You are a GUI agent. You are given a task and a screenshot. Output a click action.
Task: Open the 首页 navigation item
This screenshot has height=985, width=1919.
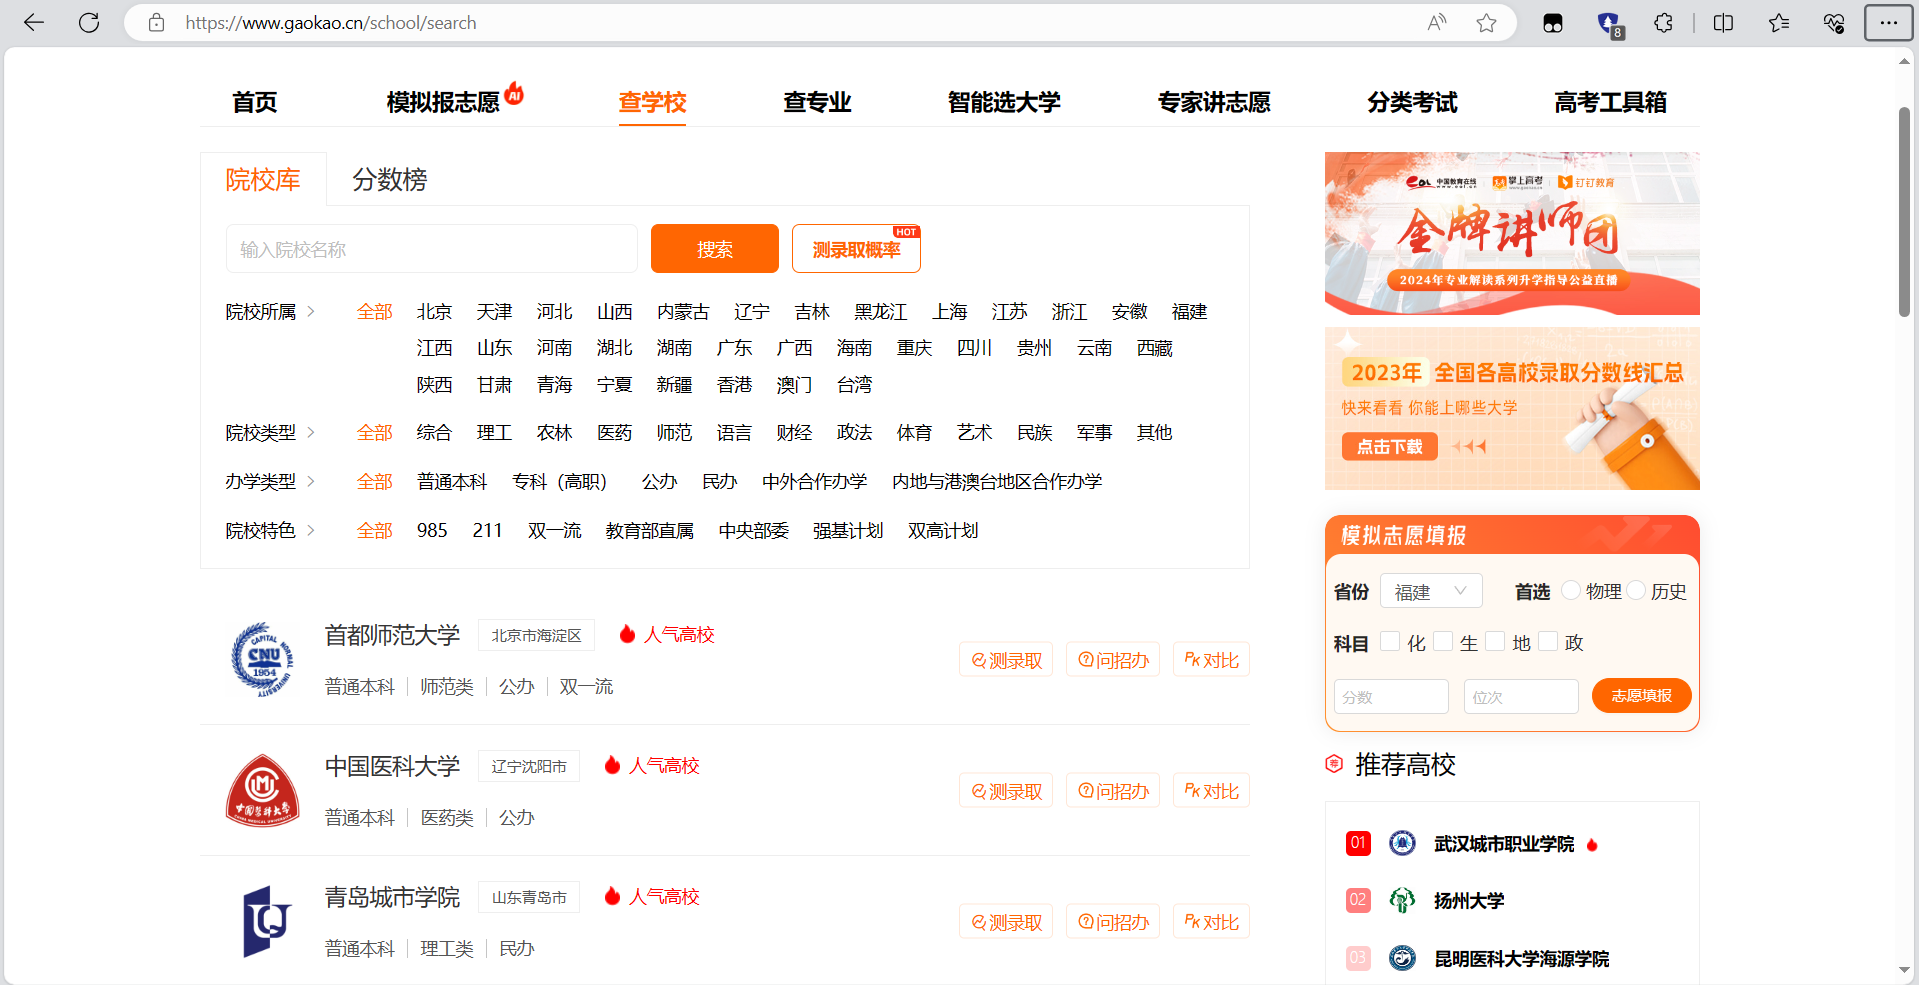(255, 102)
